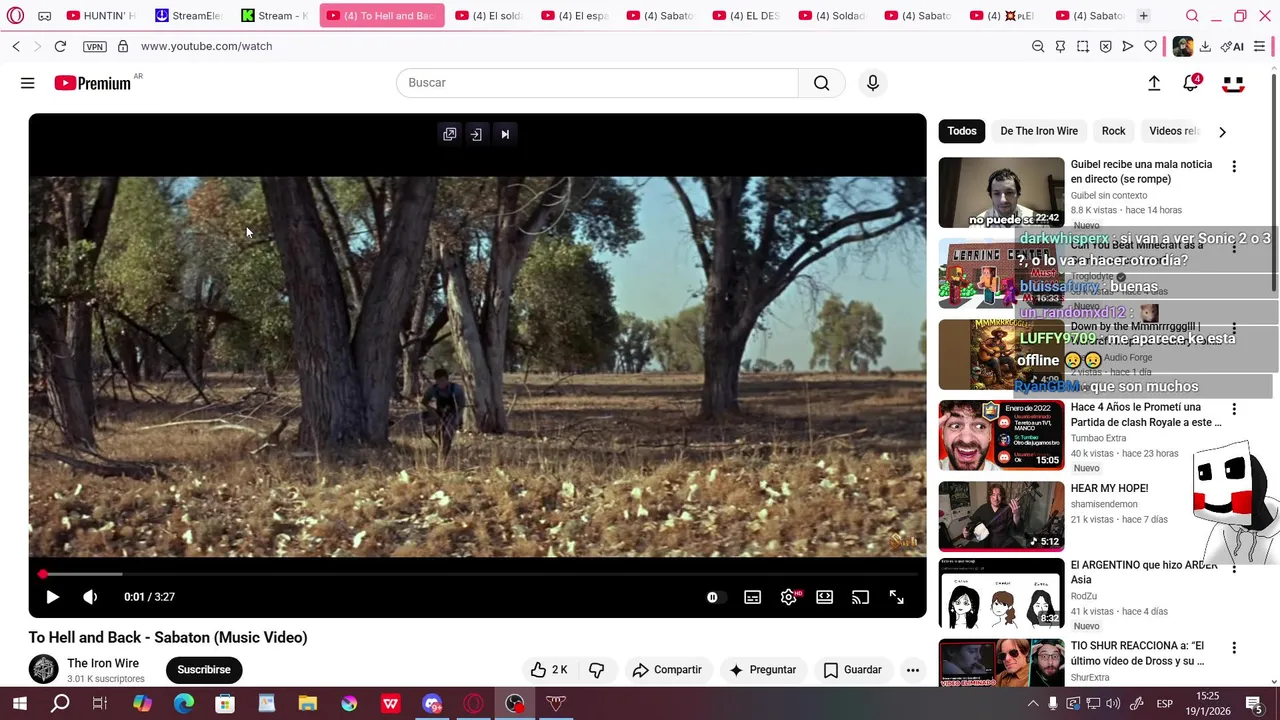This screenshot has height=720, width=1280.
Task: Toggle theater mode
Action: click(x=824, y=597)
